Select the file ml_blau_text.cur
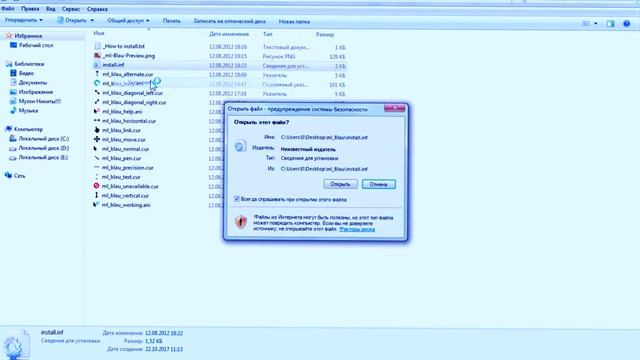The width and height of the screenshot is (640, 360). click(x=121, y=177)
